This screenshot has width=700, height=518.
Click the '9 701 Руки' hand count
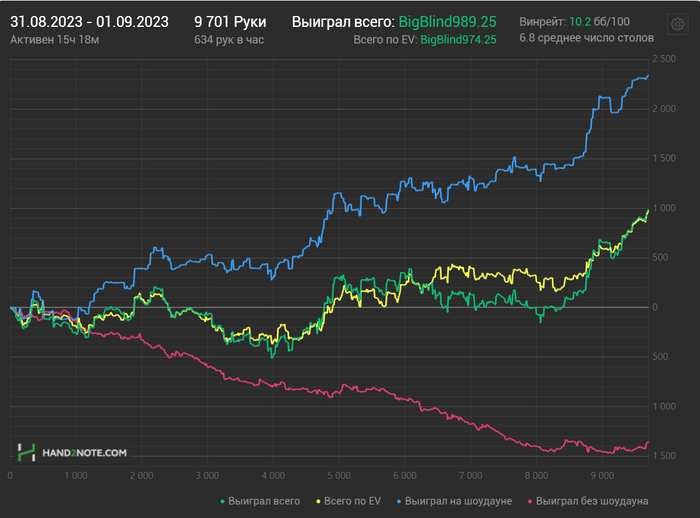click(x=230, y=22)
